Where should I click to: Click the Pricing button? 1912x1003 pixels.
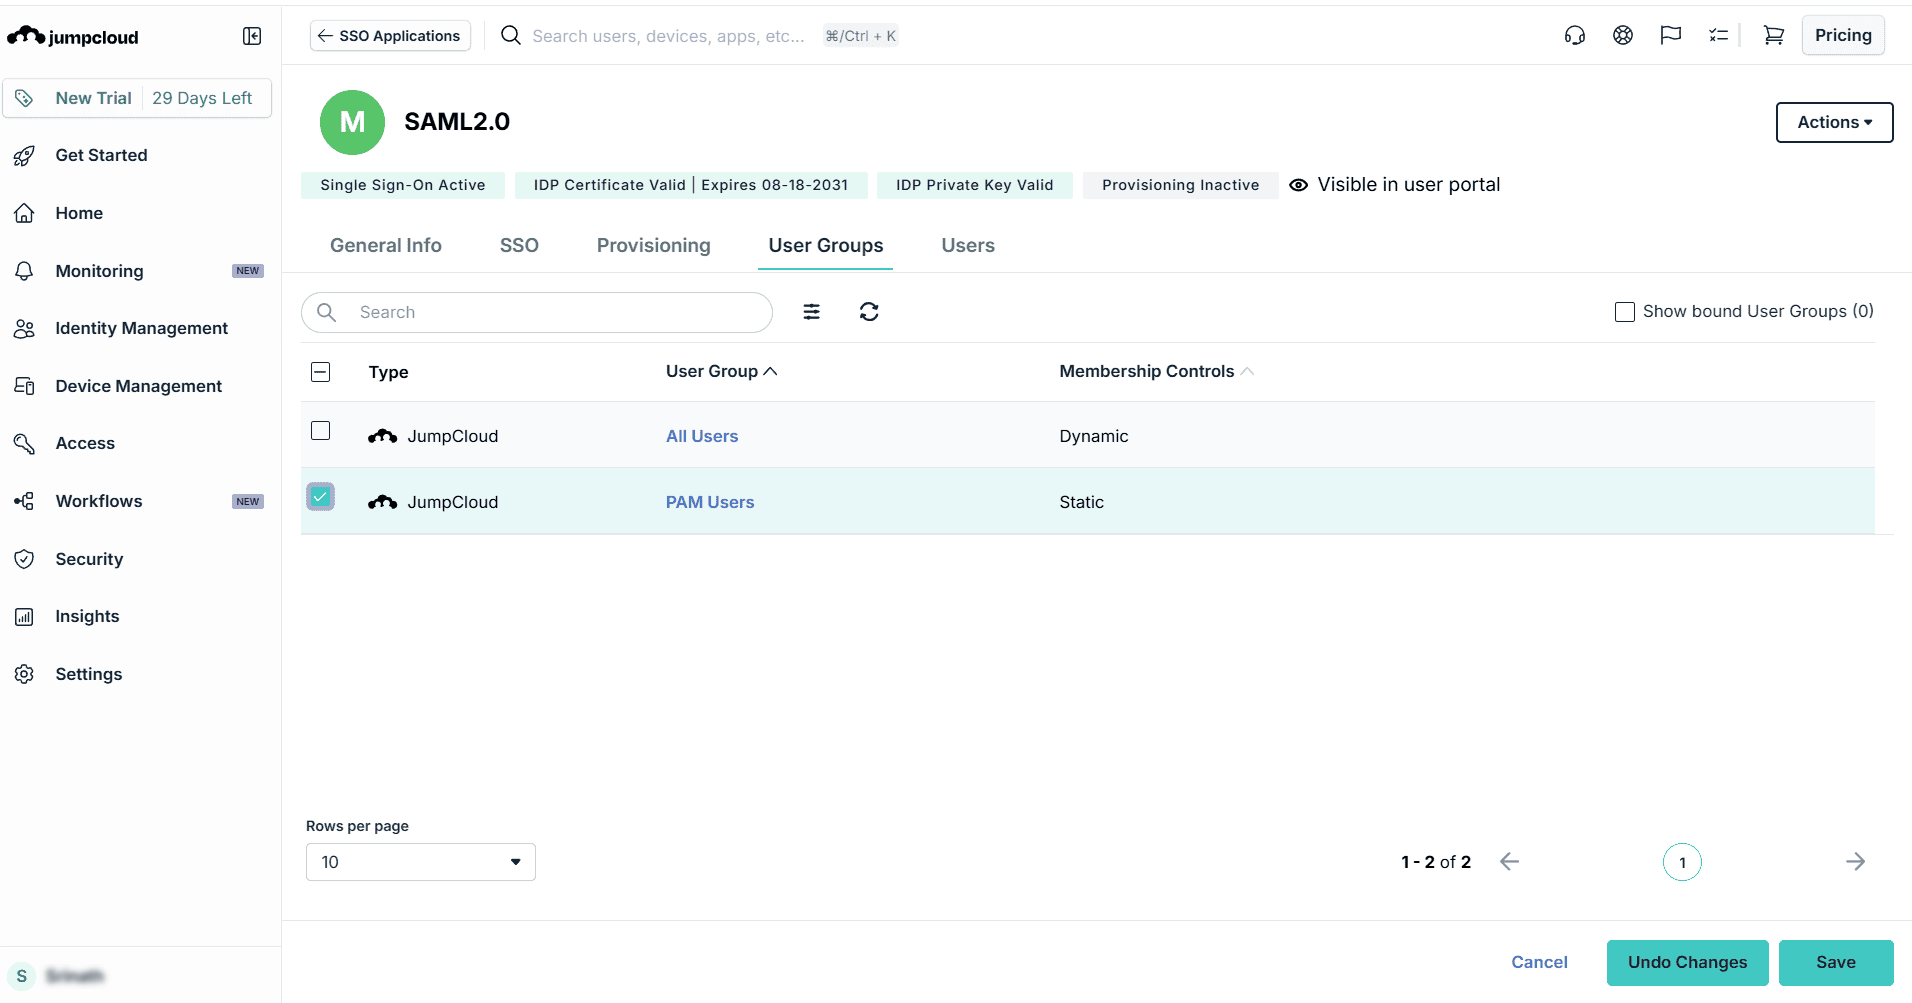point(1843,35)
